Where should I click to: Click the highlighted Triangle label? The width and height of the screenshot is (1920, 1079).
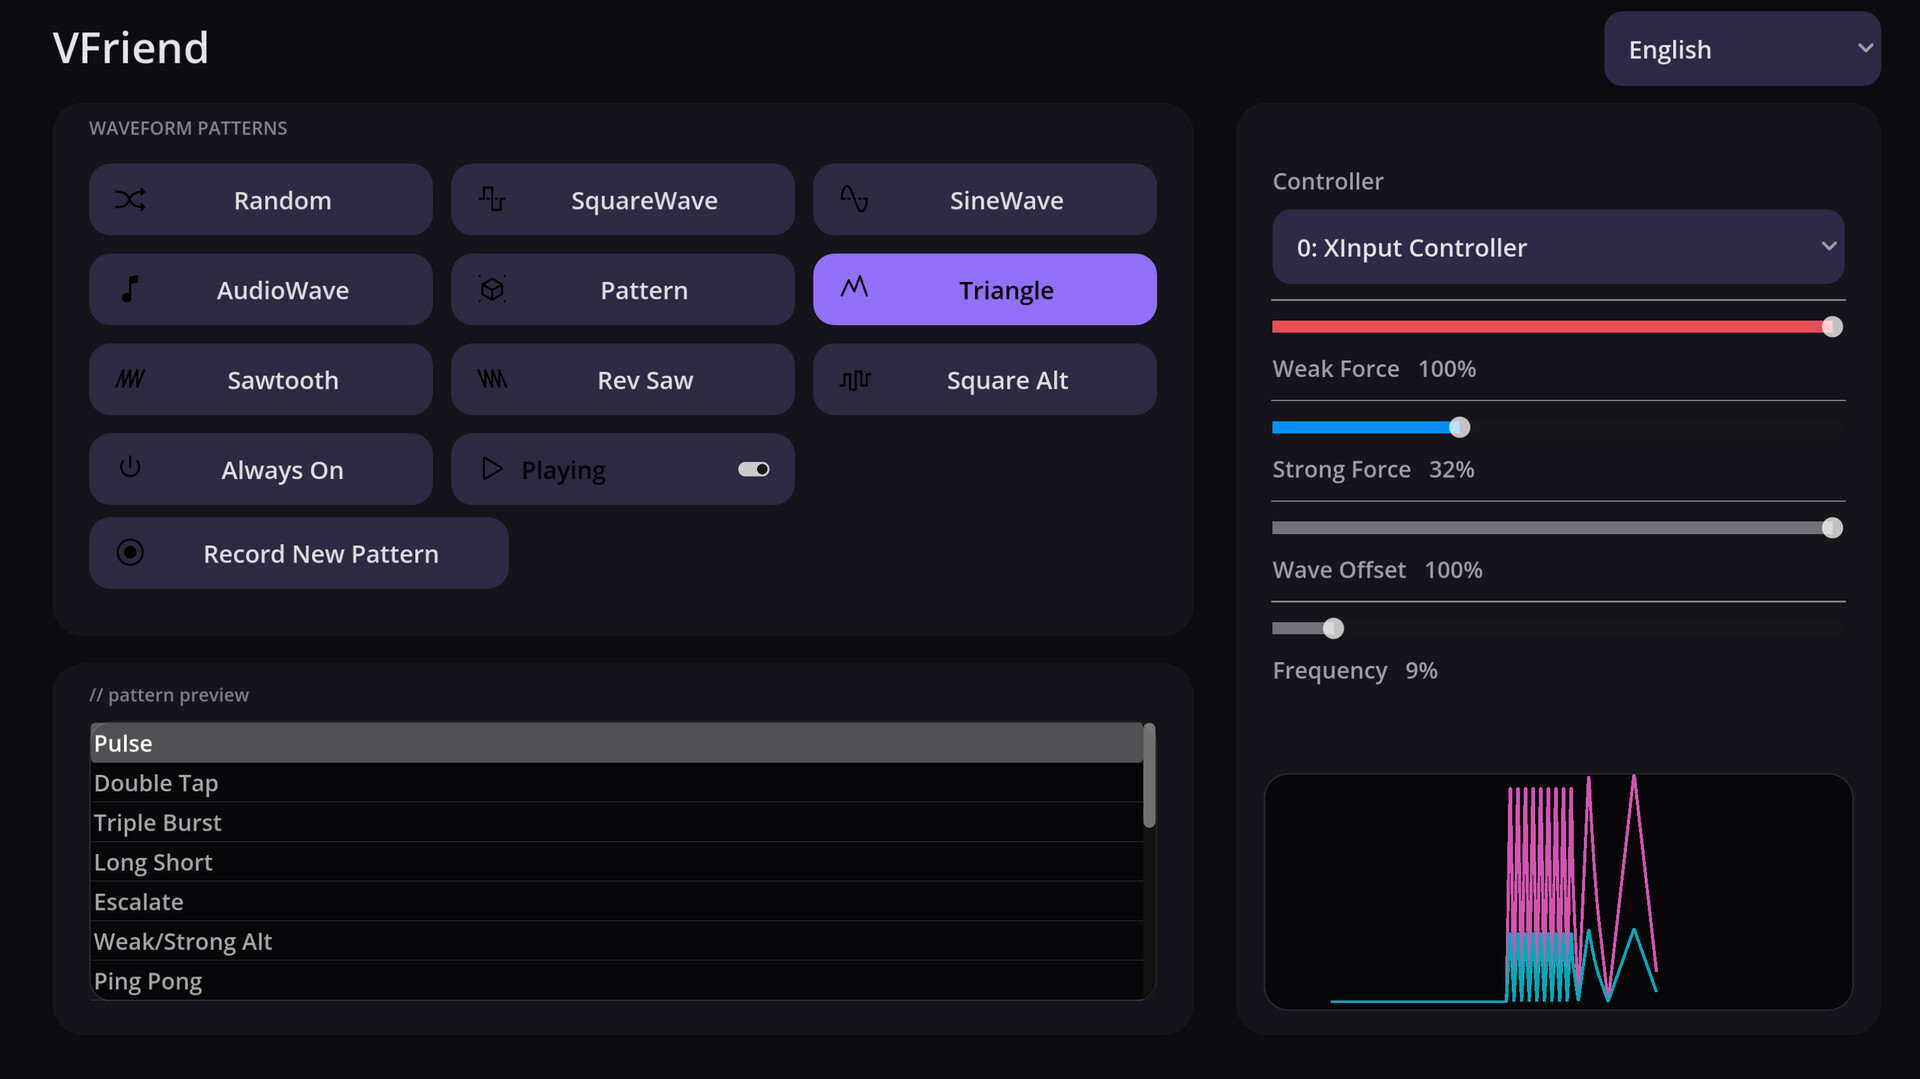point(1006,290)
